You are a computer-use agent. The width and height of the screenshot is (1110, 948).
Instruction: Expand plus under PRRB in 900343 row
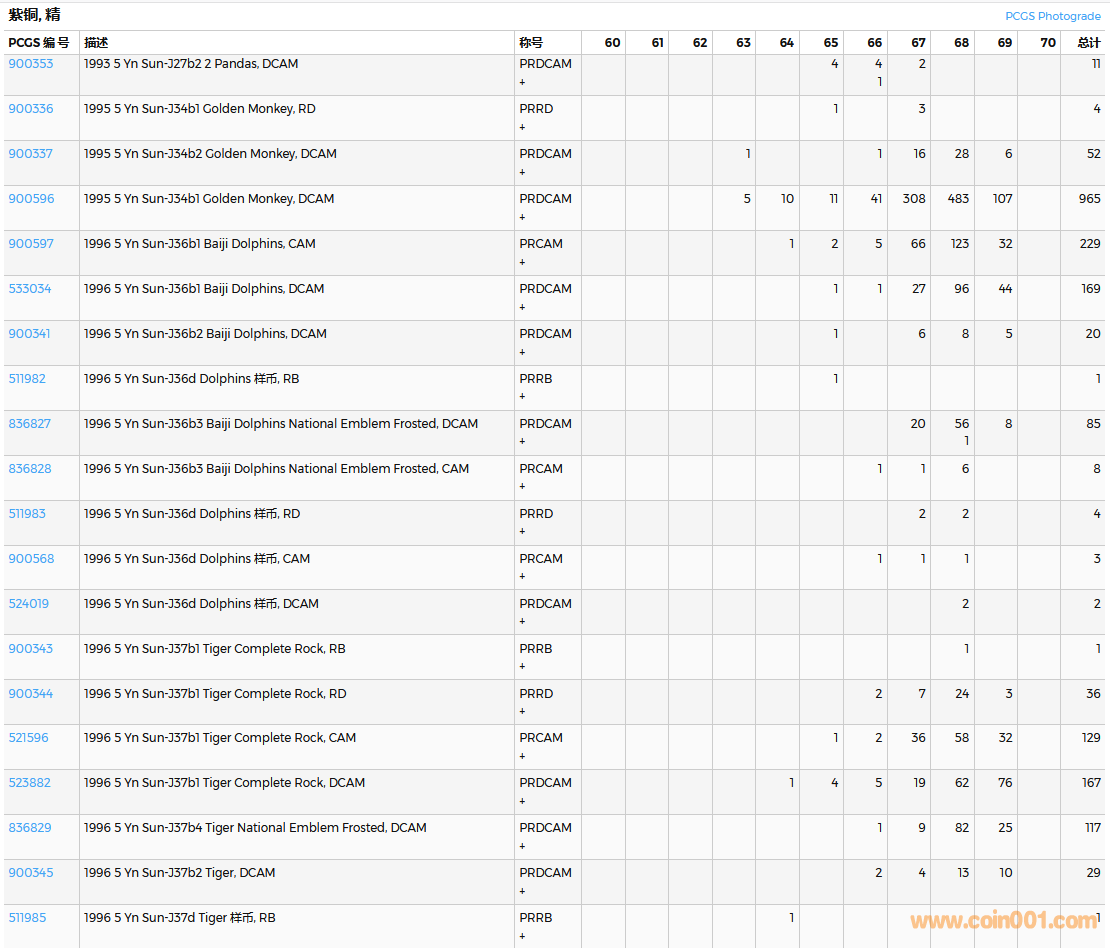pyautogui.click(x=522, y=667)
